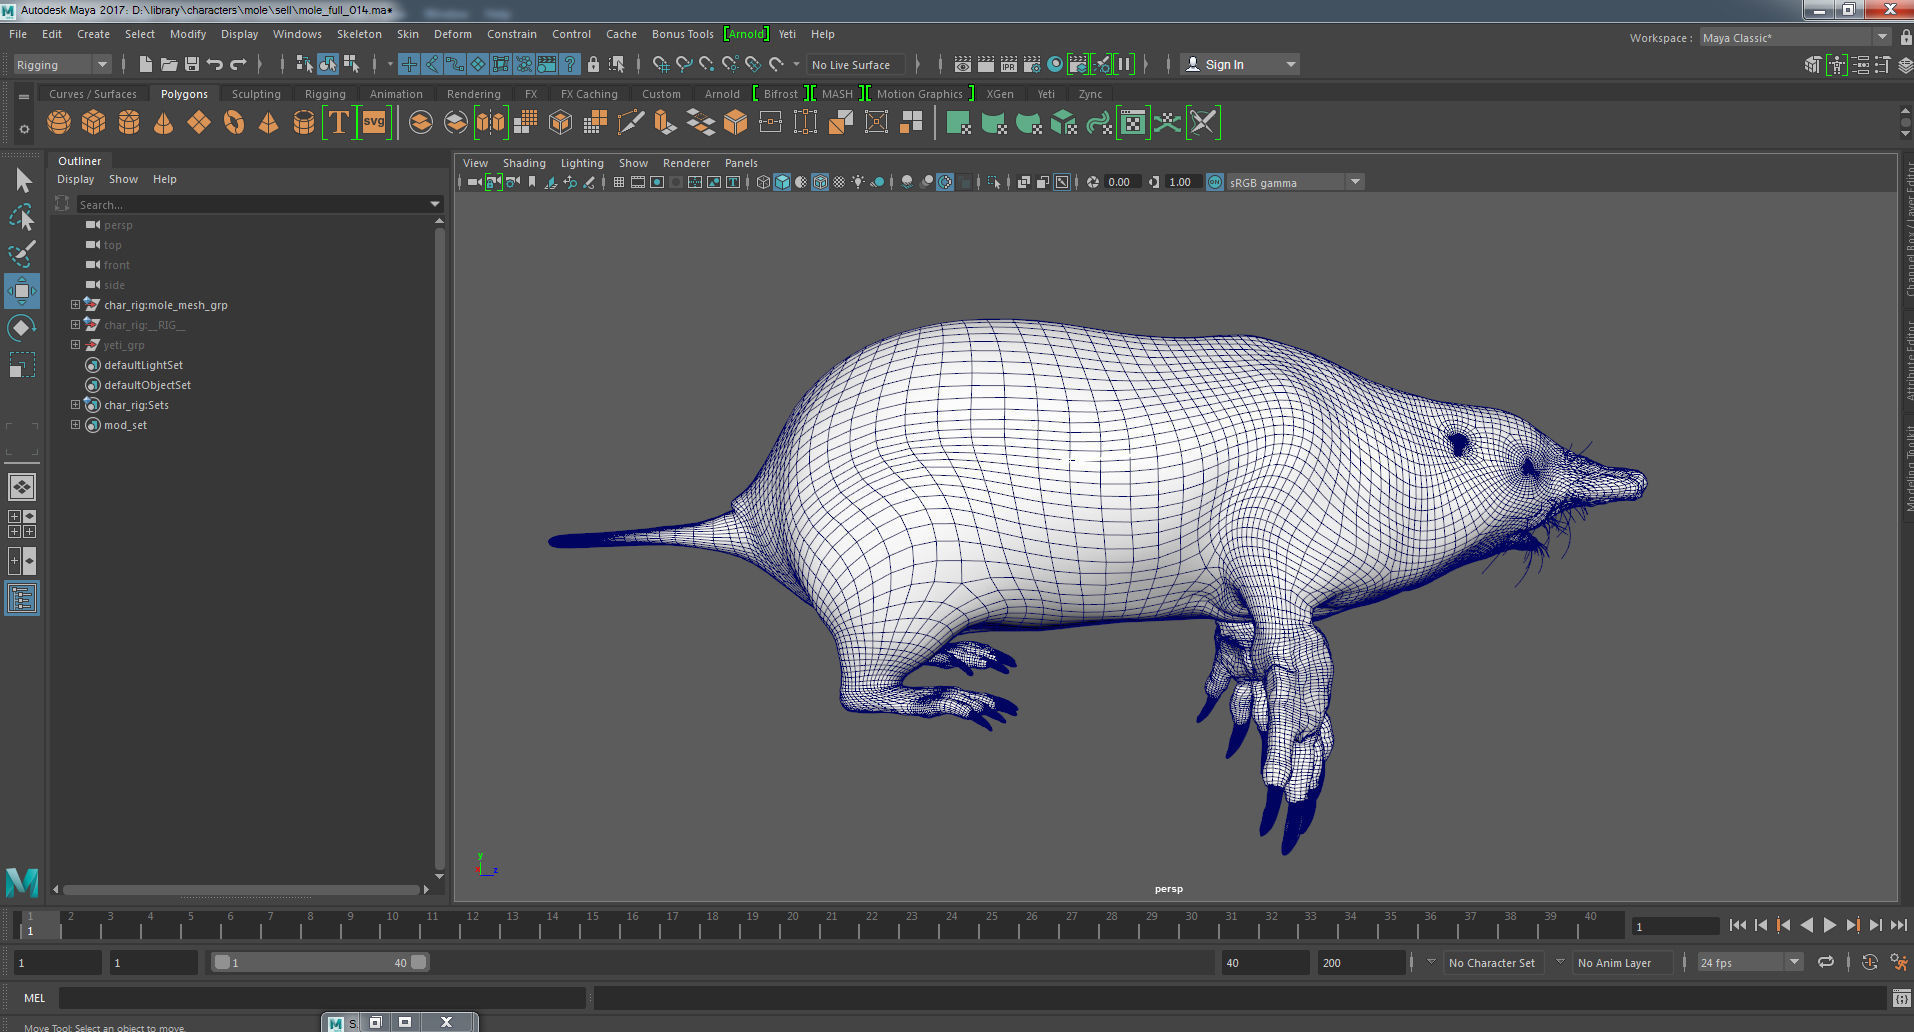Go to start of playback range
The height and width of the screenshot is (1032, 1914).
(x=1738, y=925)
